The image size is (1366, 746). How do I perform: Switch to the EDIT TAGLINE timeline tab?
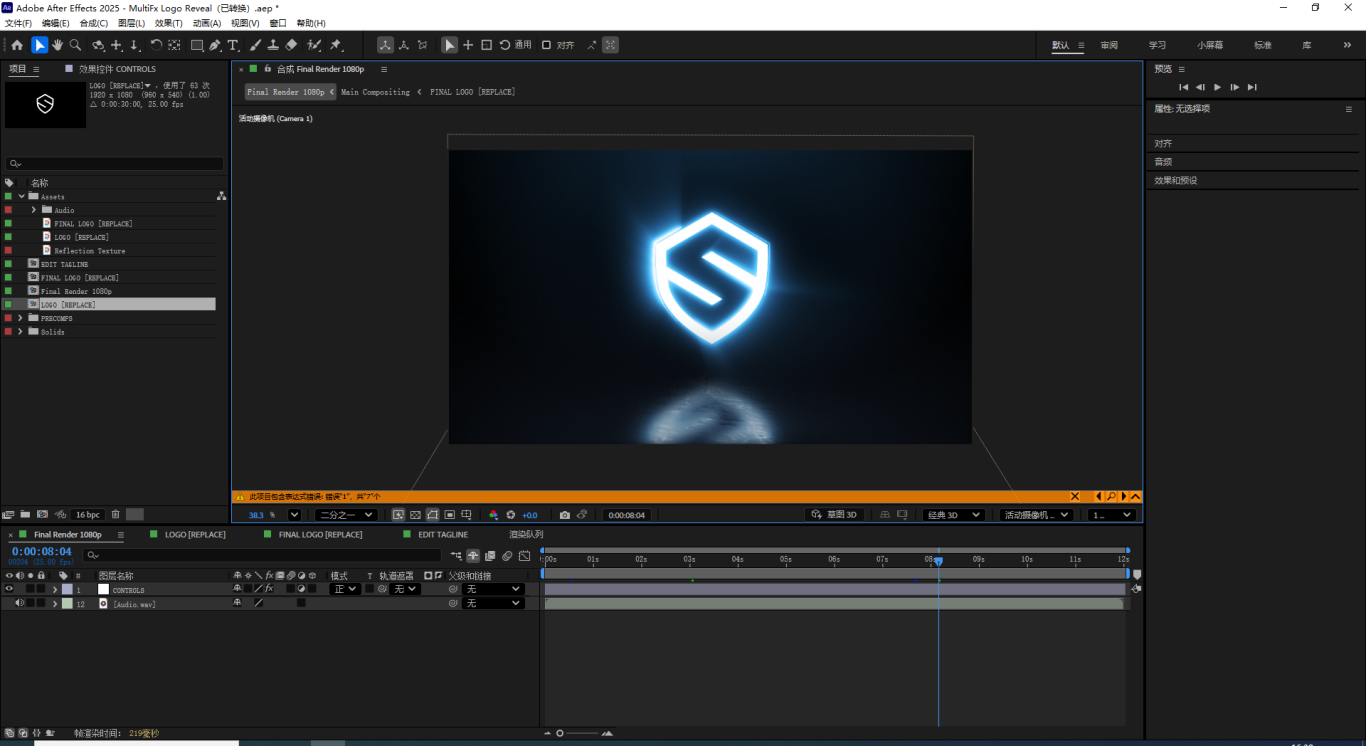click(442, 535)
